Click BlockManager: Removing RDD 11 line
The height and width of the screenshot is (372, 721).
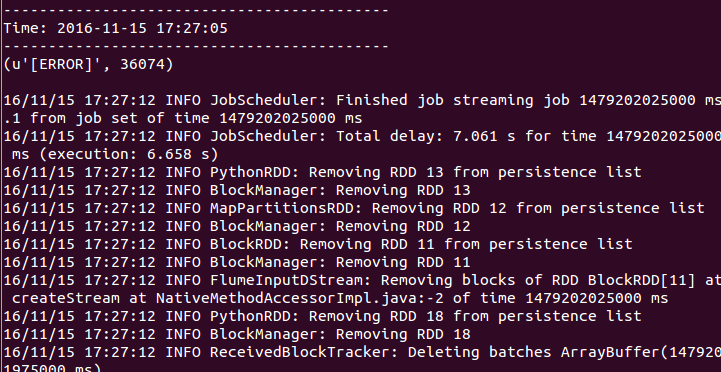[x=237, y=262]
